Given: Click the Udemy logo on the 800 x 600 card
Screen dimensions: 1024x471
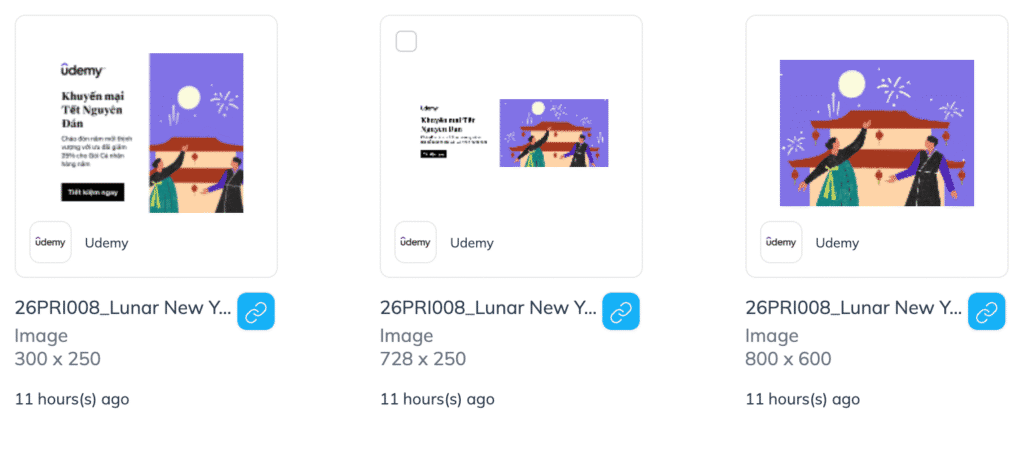Looking at the screenshot, I should point(781,242).
